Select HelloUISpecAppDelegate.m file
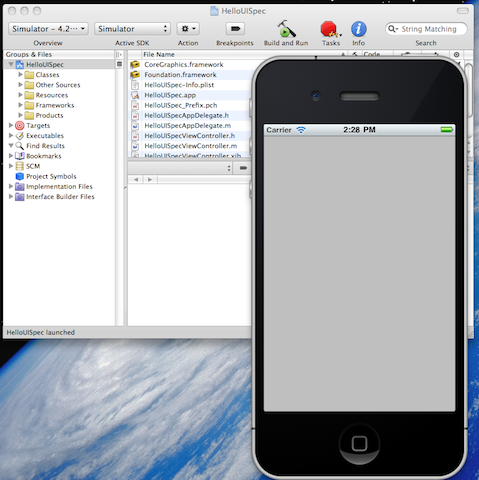The height and width of the screenshot is (480, 479). tap(188, 126)
